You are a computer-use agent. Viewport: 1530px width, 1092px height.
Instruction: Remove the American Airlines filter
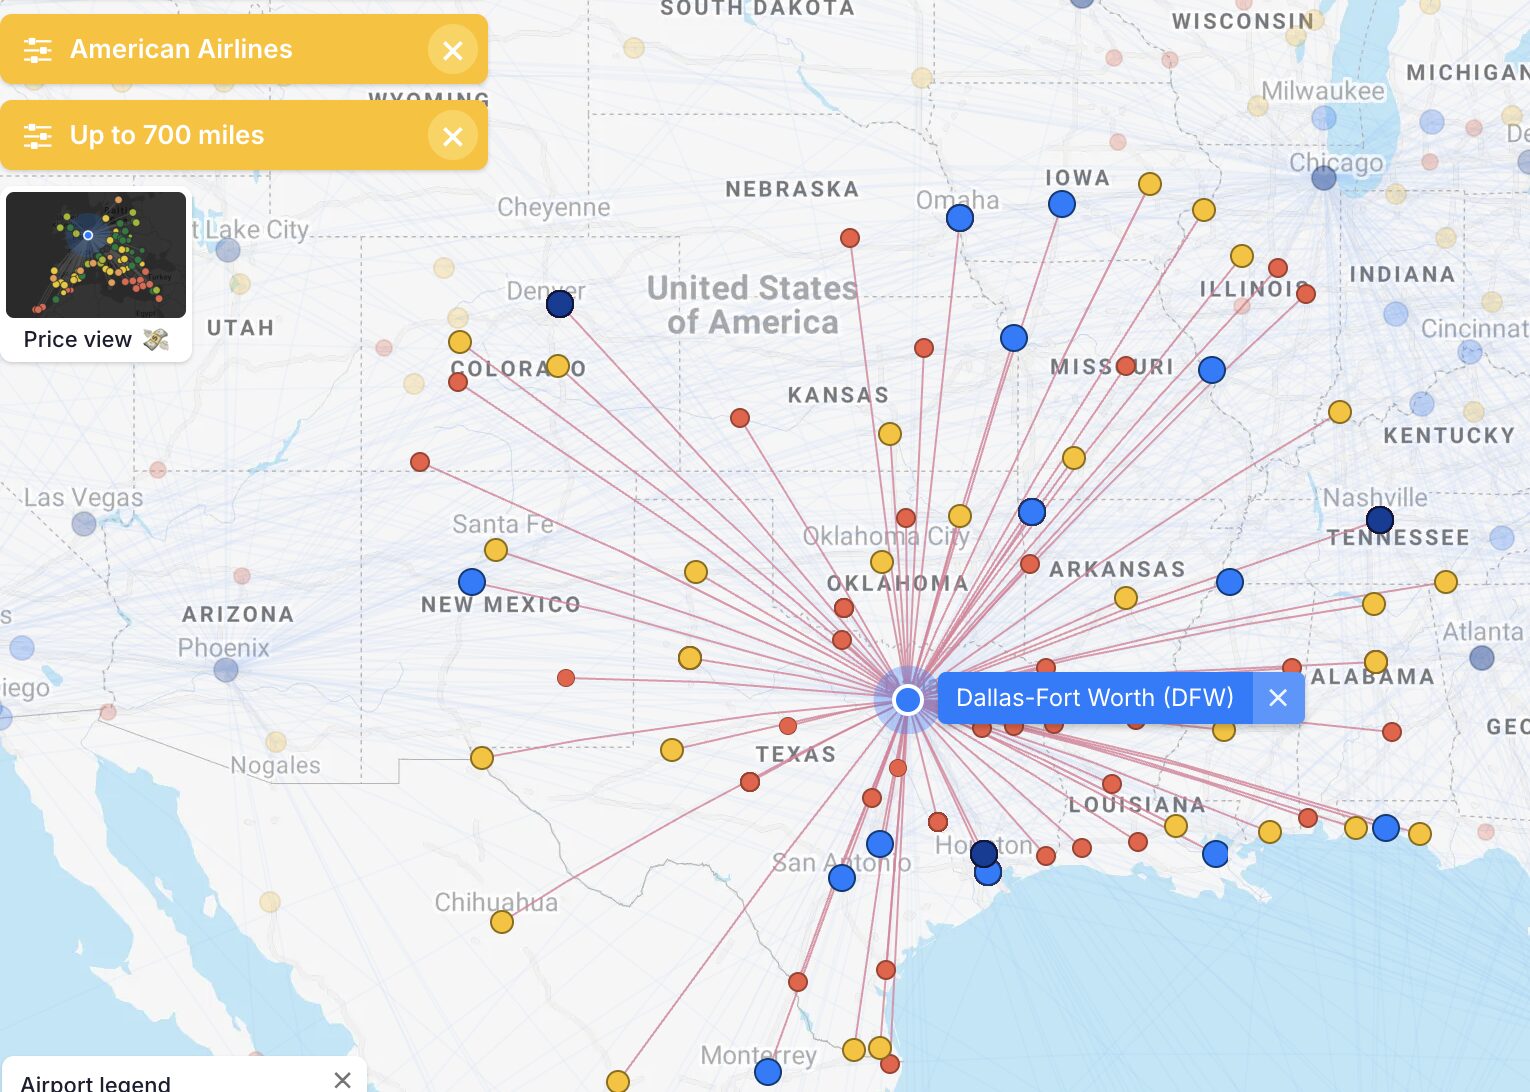(453, 49)
